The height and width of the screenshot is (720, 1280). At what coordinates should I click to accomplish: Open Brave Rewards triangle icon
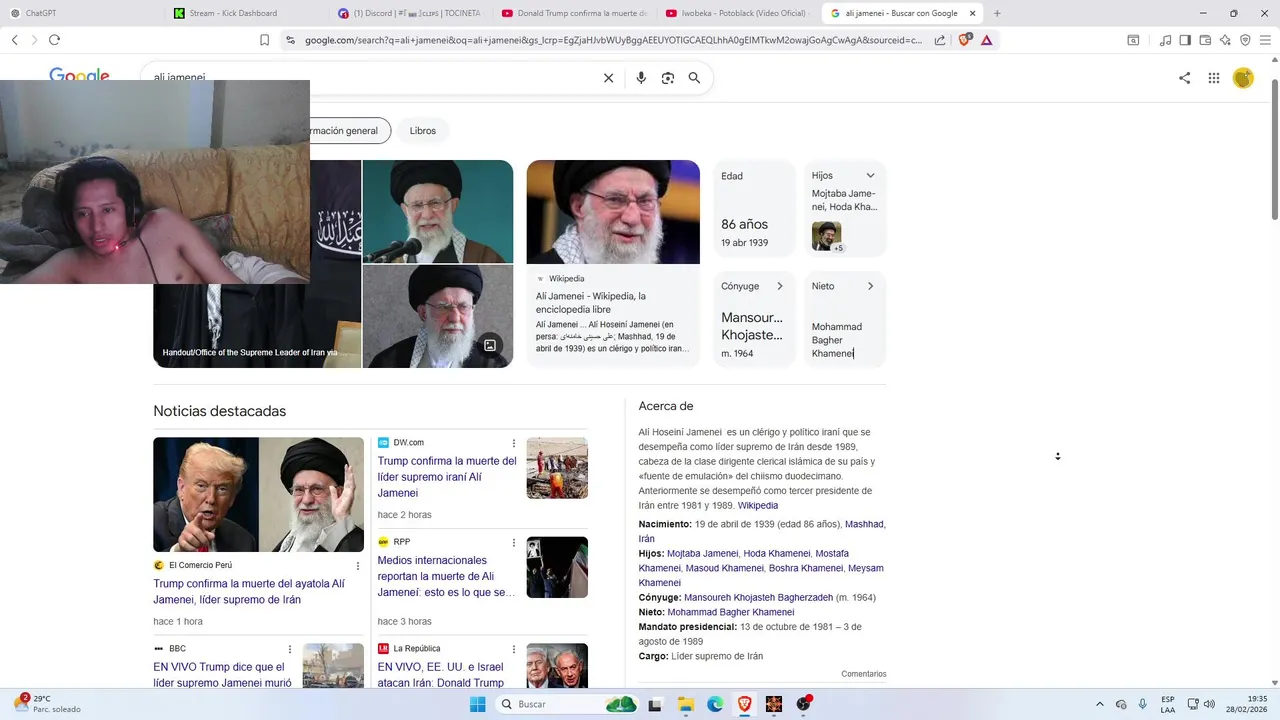[987, 40]
